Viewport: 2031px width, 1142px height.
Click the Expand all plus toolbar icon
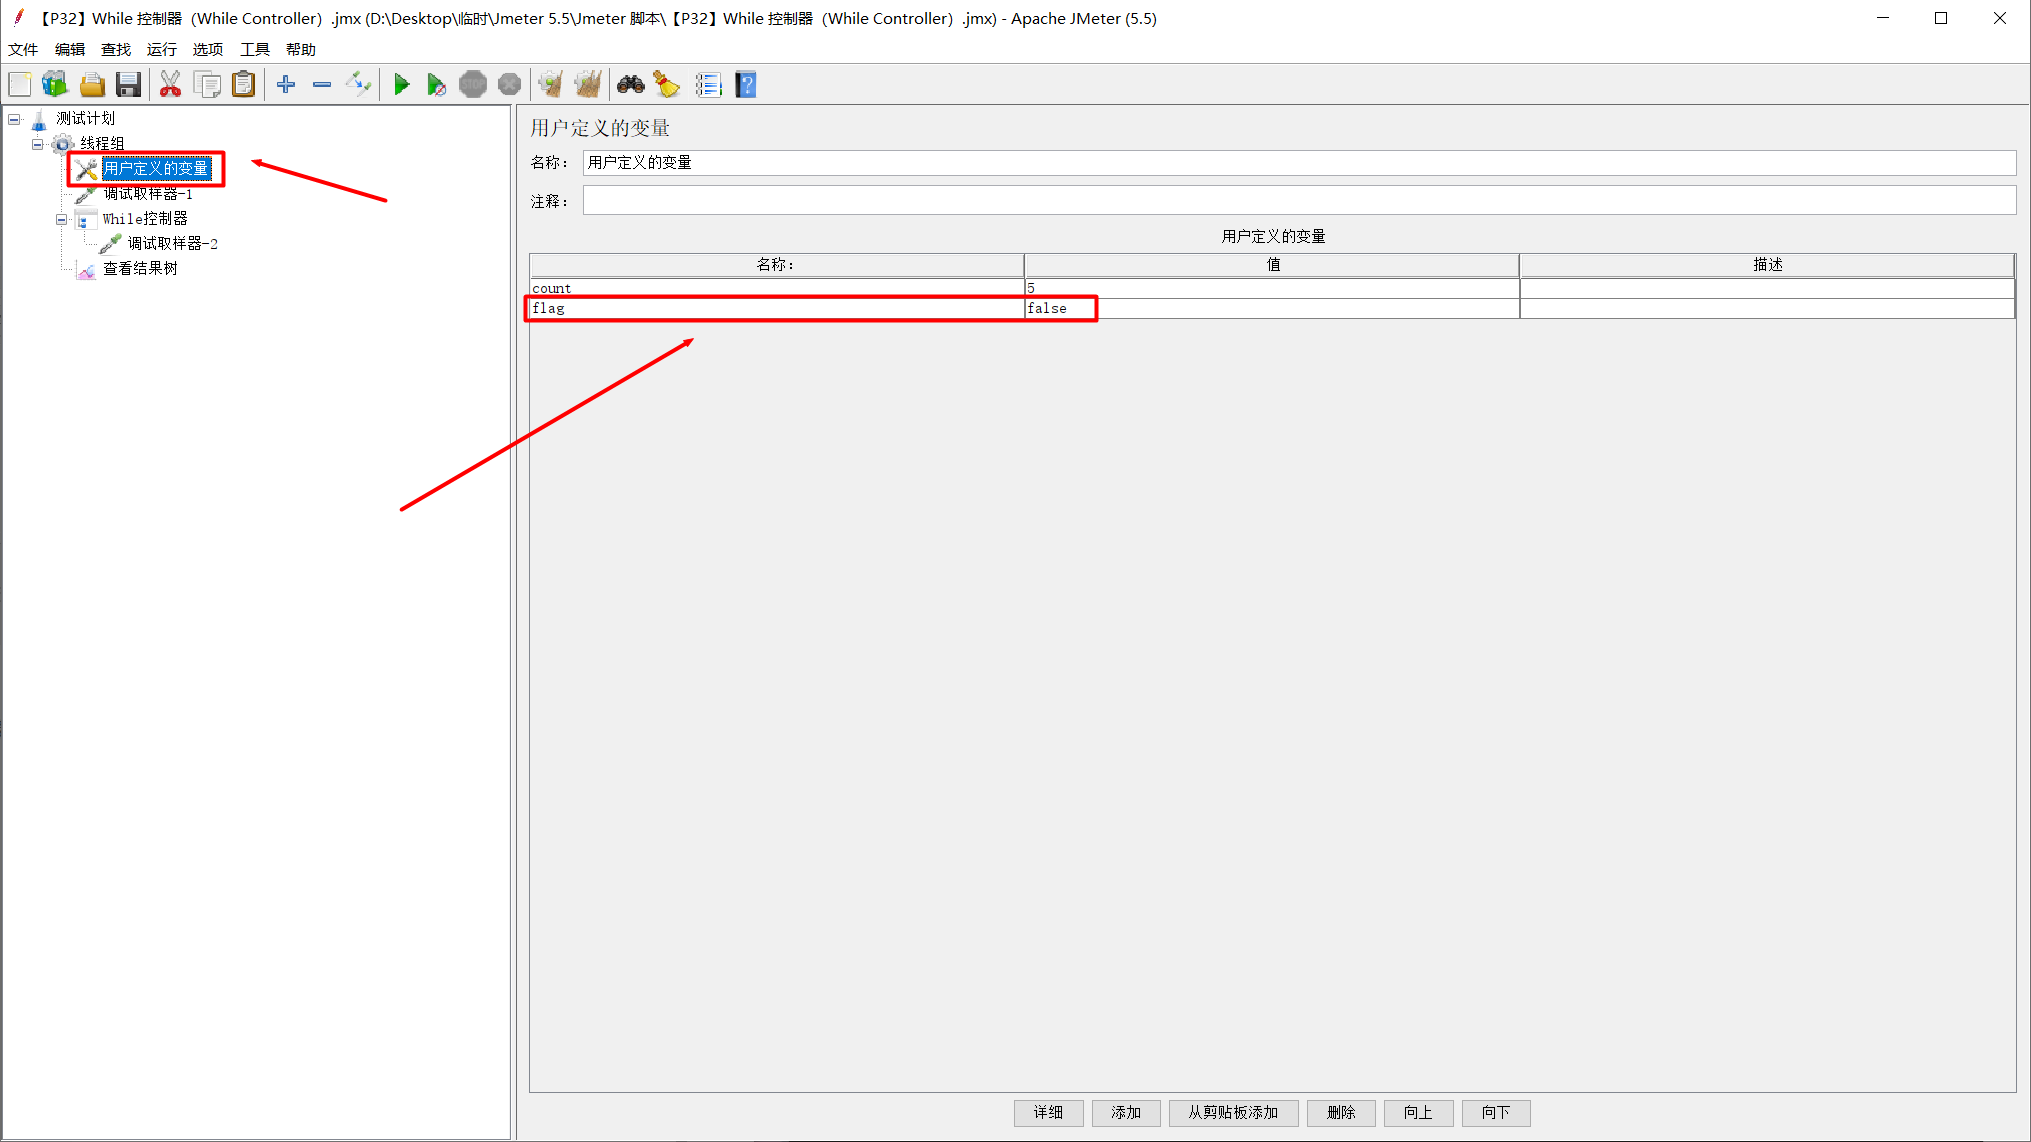pos(285,84)
